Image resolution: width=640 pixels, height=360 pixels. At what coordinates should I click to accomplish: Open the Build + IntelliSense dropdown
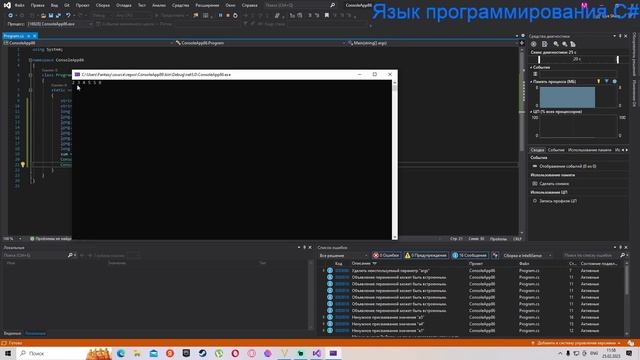pyautogui.click(x=527, y=255)
